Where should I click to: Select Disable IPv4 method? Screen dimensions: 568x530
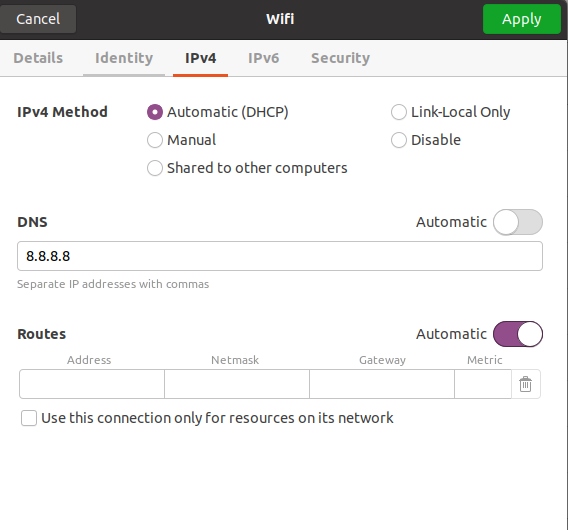398,140
